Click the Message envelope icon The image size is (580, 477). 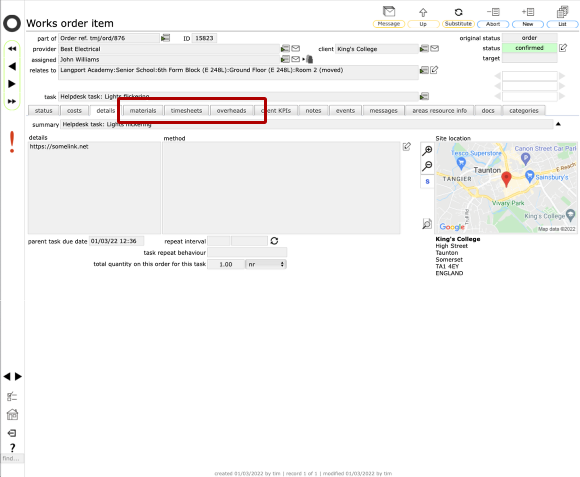388,11
